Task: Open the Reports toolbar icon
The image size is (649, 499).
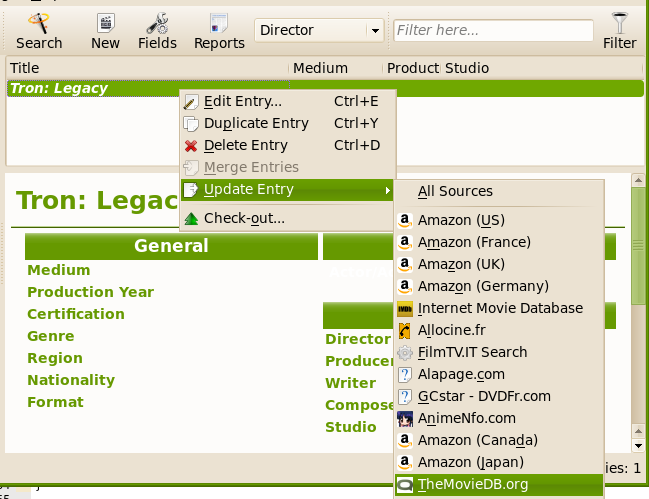Action: (219, 23)
